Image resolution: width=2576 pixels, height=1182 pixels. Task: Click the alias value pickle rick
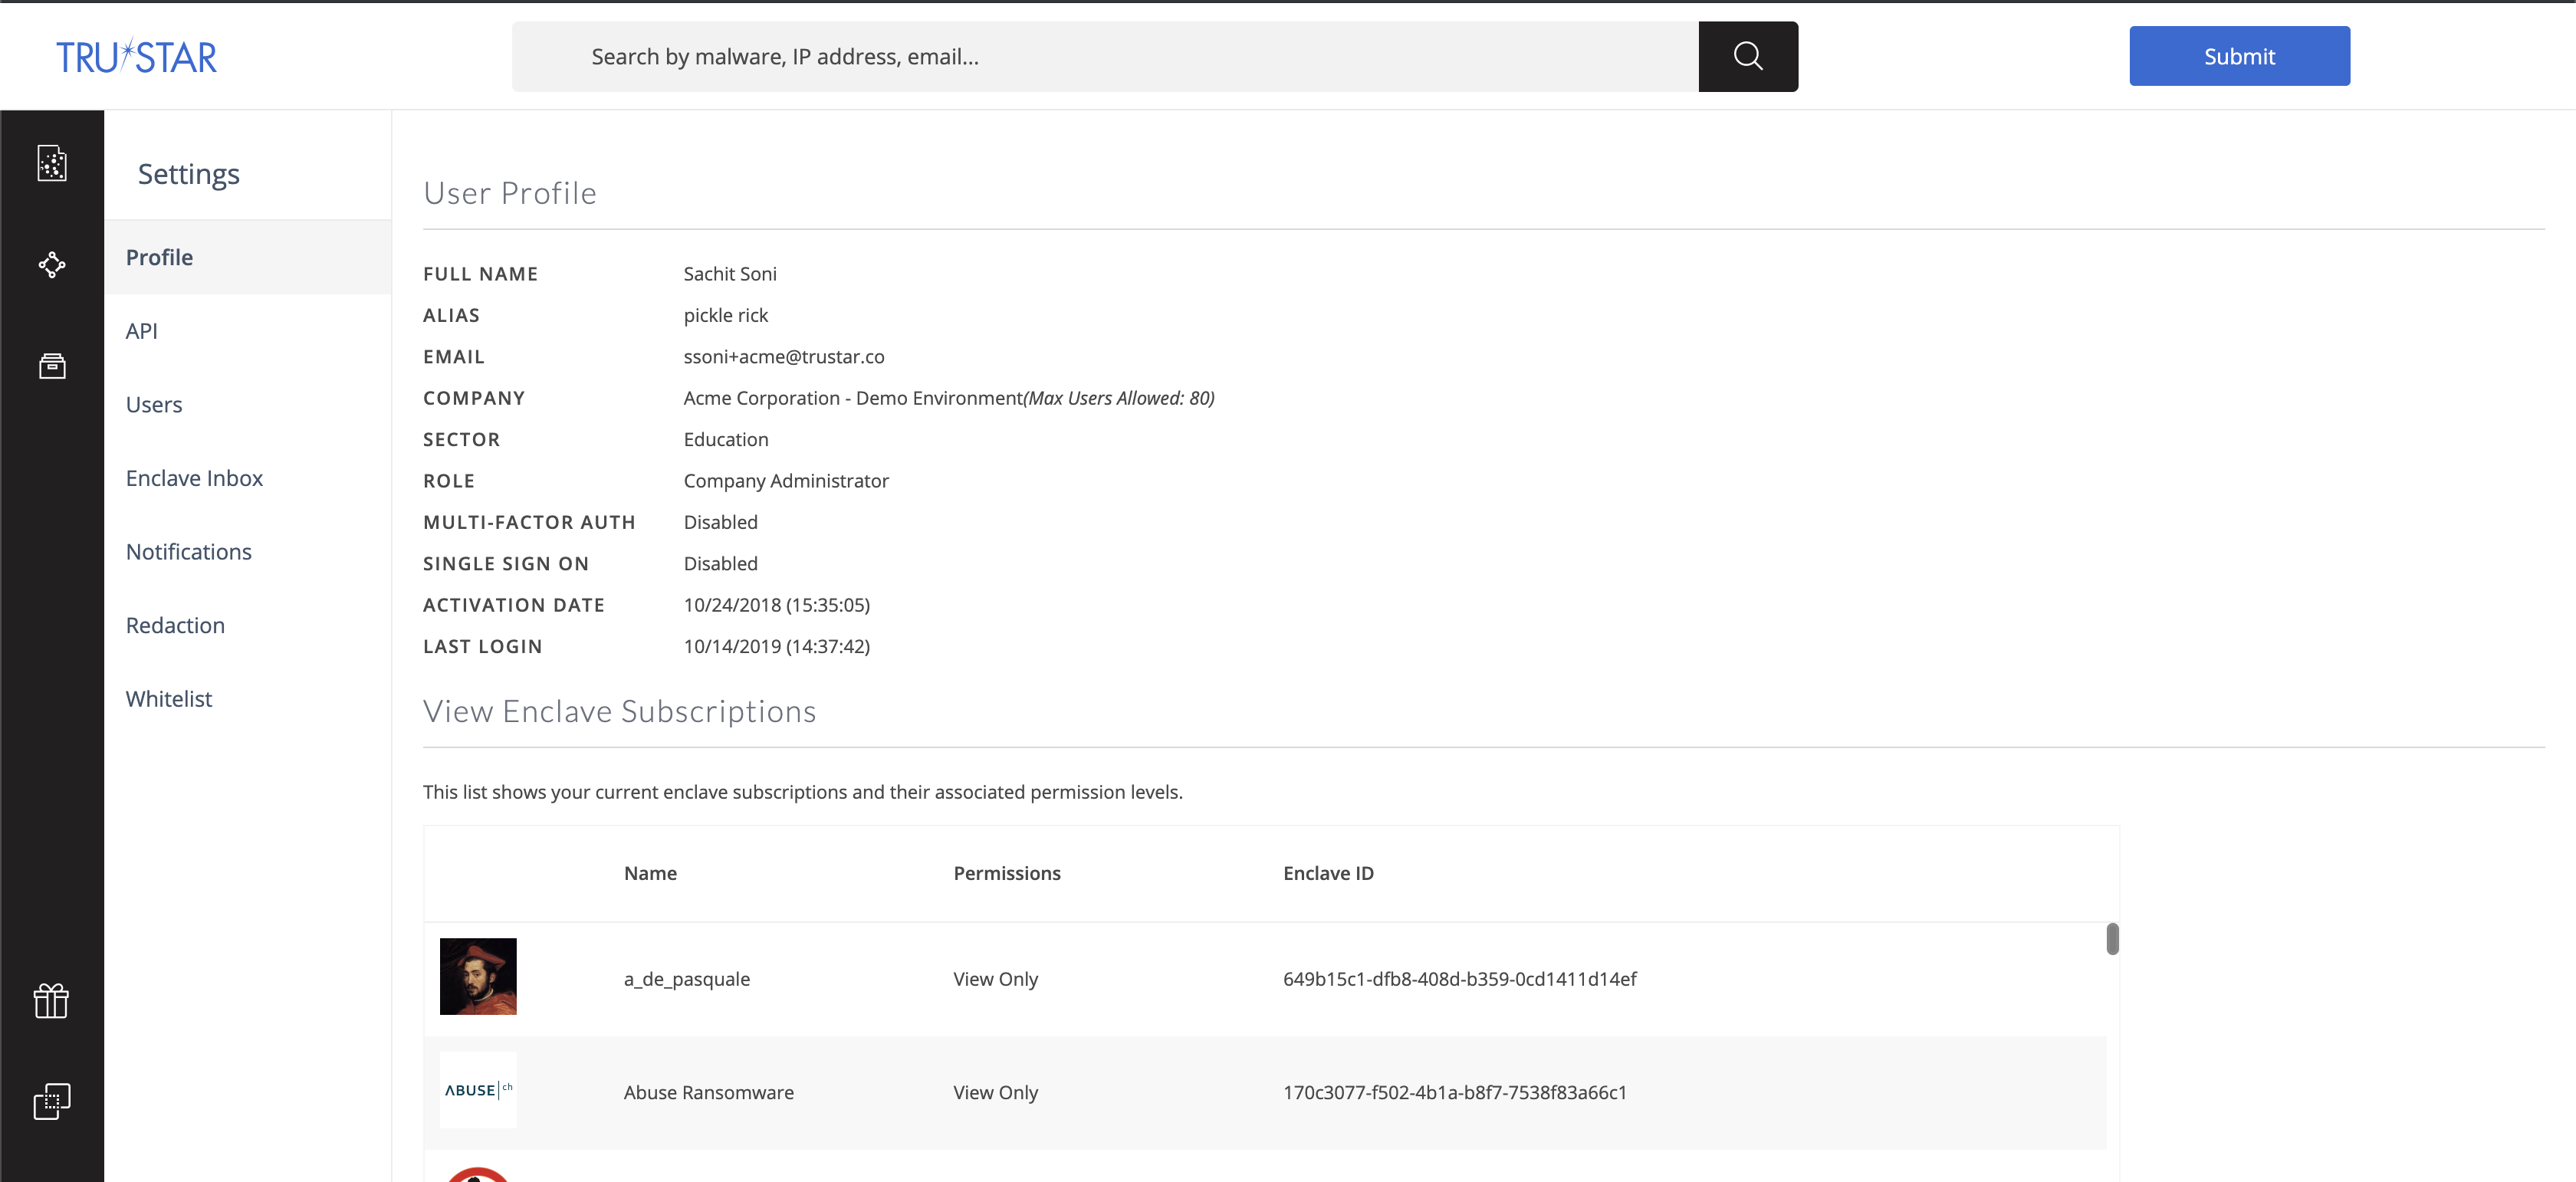[x=726, y=315]
